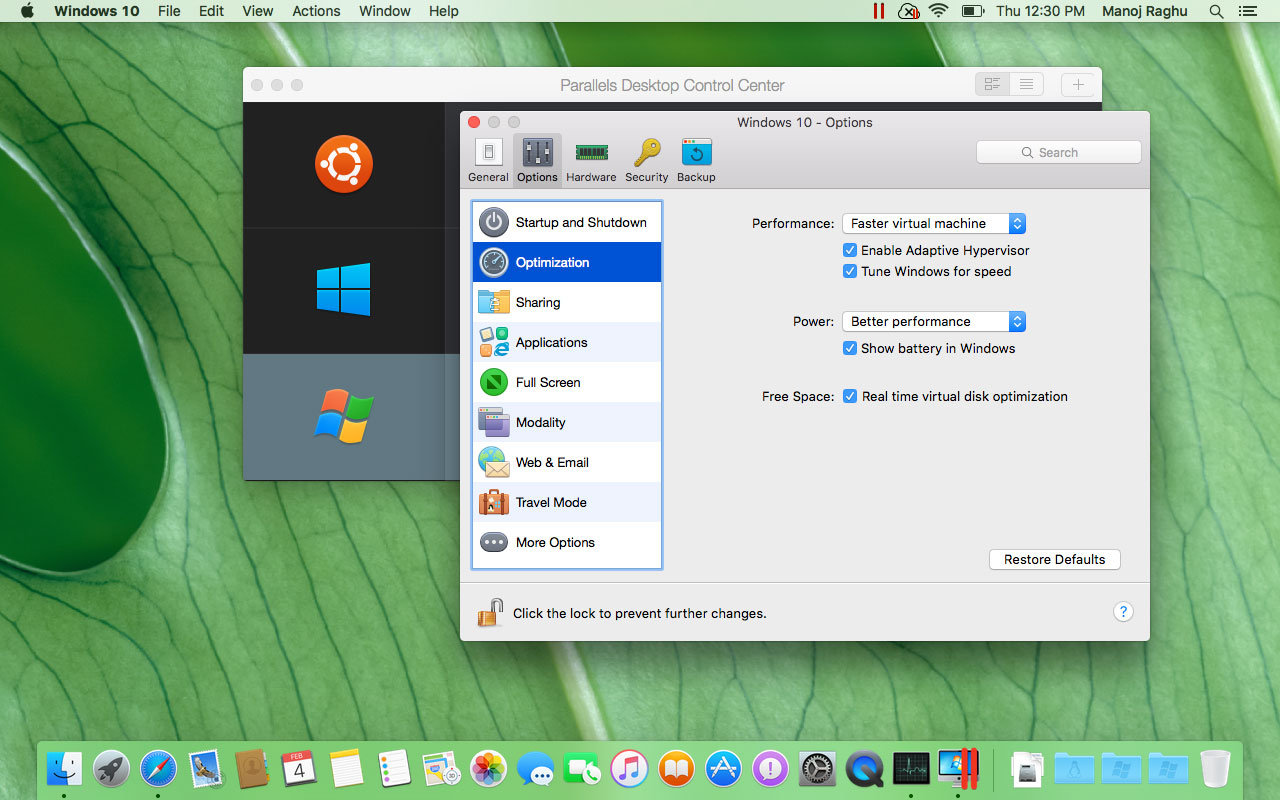Open Finder from the Dock
1280x800 pixels.
65,768
